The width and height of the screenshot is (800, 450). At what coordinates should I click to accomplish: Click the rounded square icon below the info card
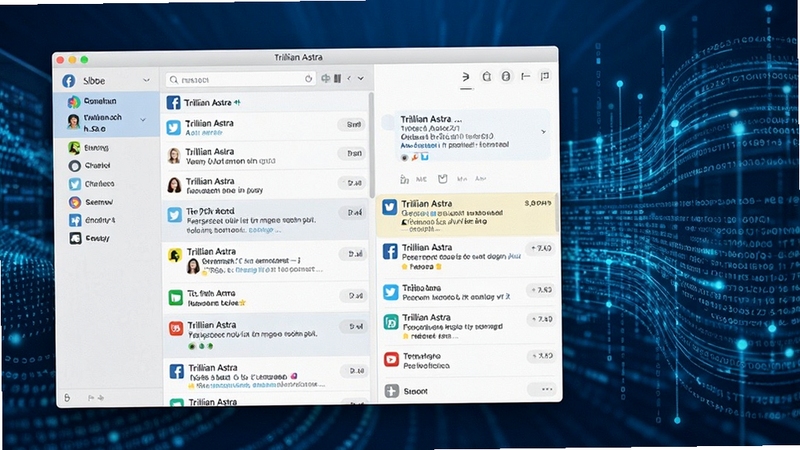442,179
